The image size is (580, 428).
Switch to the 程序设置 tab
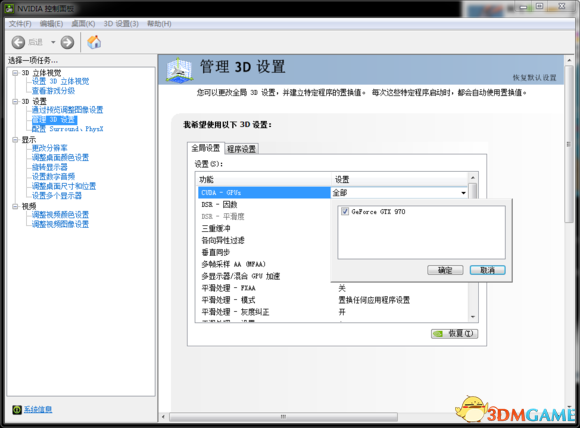tap(242, 149)
